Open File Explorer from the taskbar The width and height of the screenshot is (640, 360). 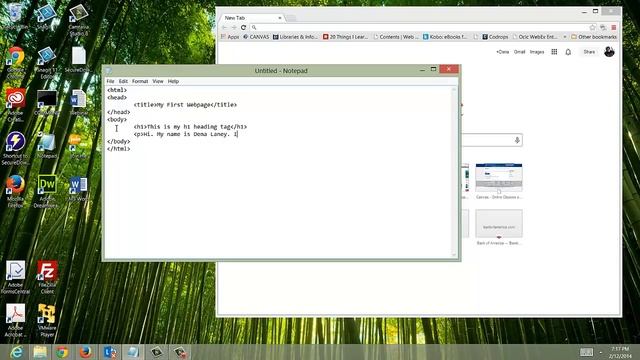click(40, 352)
